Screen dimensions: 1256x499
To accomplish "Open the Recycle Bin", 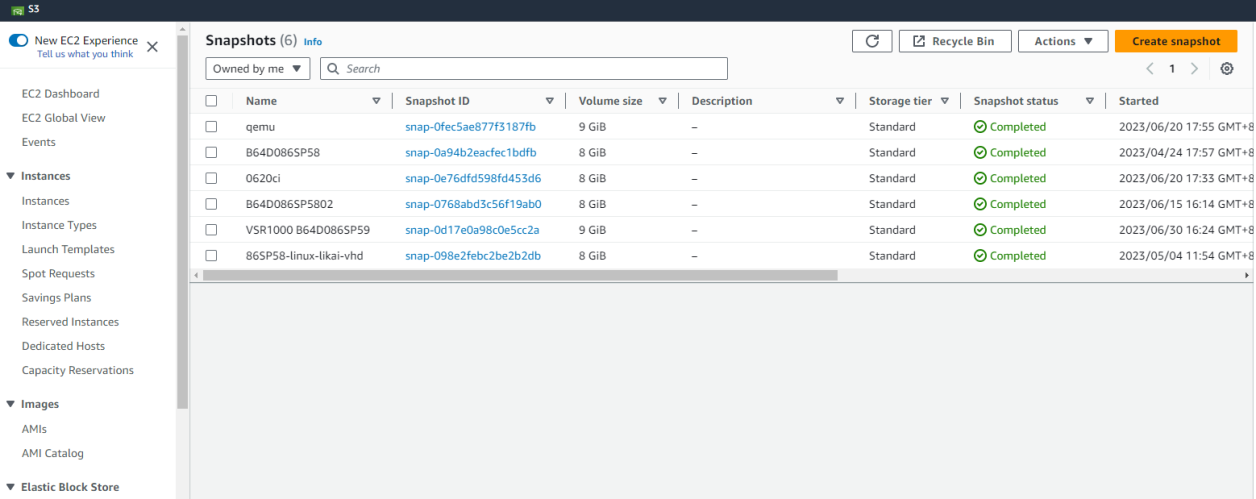I will click(954, 41).
